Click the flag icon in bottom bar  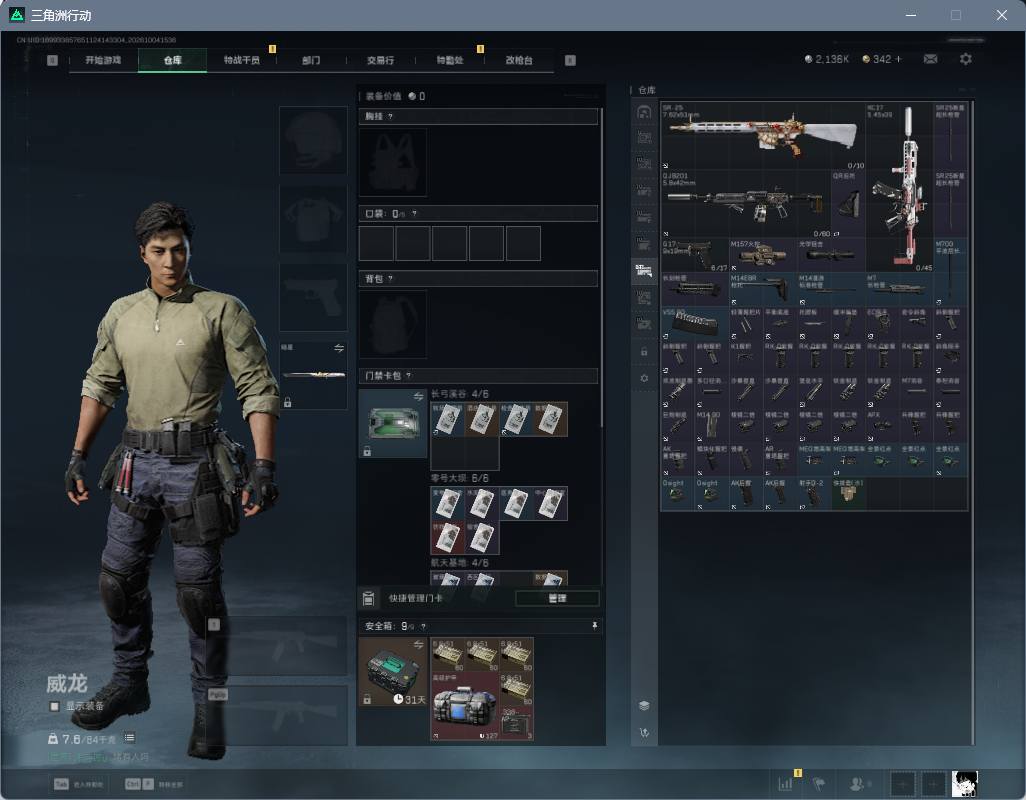point(818,783)
